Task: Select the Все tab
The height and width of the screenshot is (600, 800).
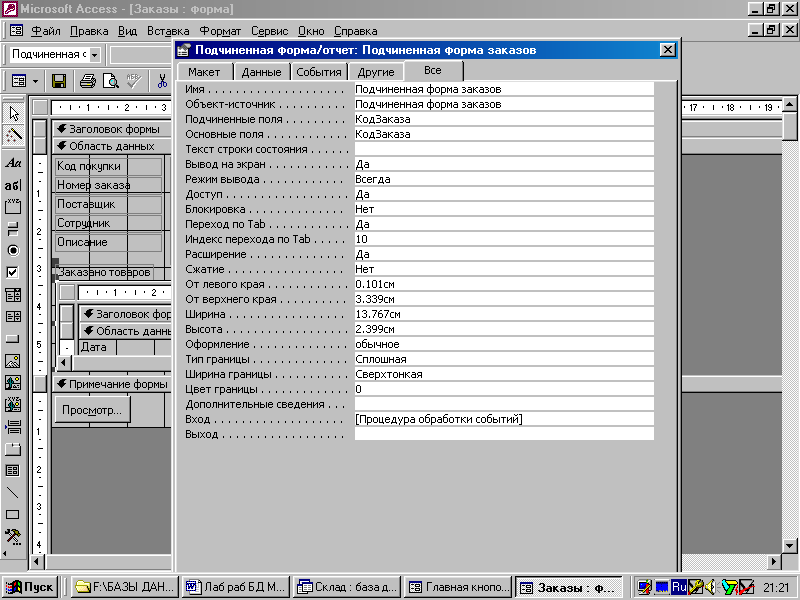Action: (x=433, y=70)
